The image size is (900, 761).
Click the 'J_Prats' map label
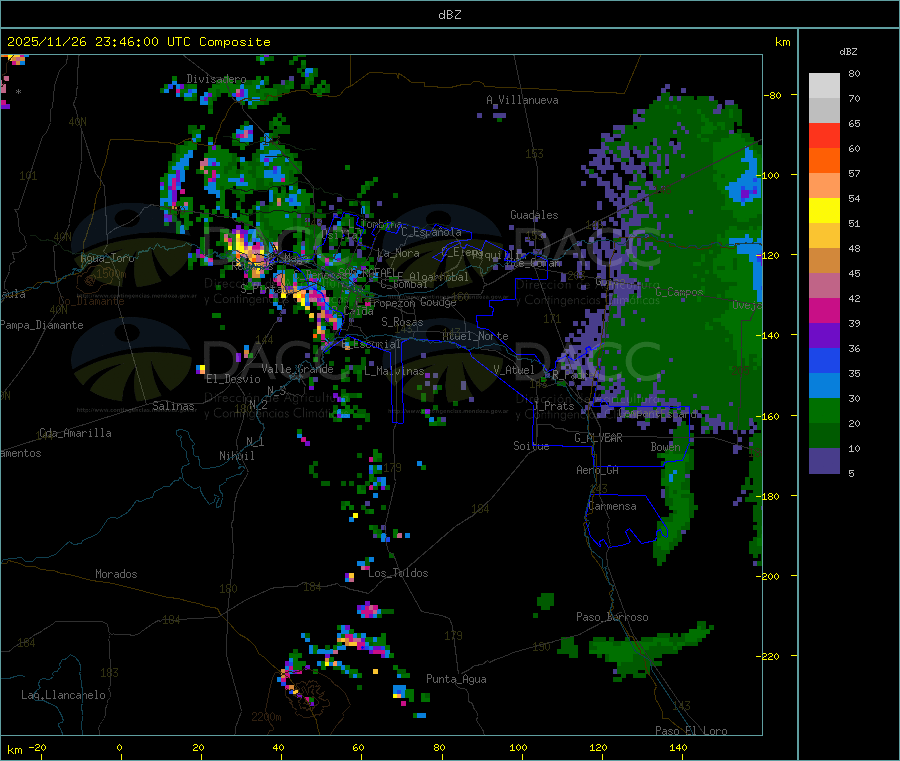click(x=554, y=405)
